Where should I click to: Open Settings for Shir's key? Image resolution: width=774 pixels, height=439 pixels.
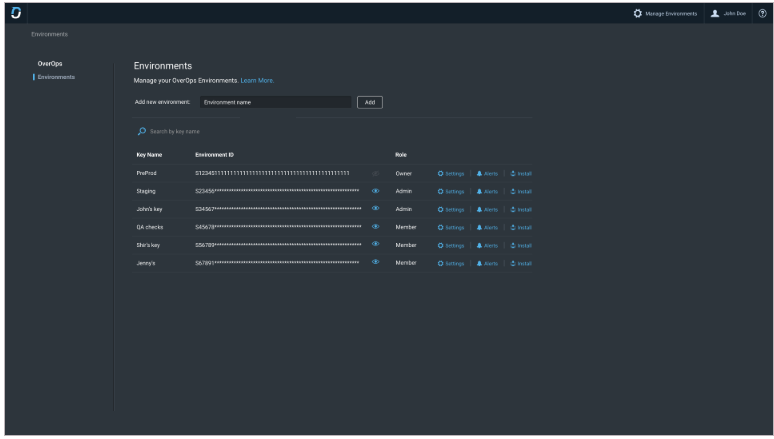[451, 246]
